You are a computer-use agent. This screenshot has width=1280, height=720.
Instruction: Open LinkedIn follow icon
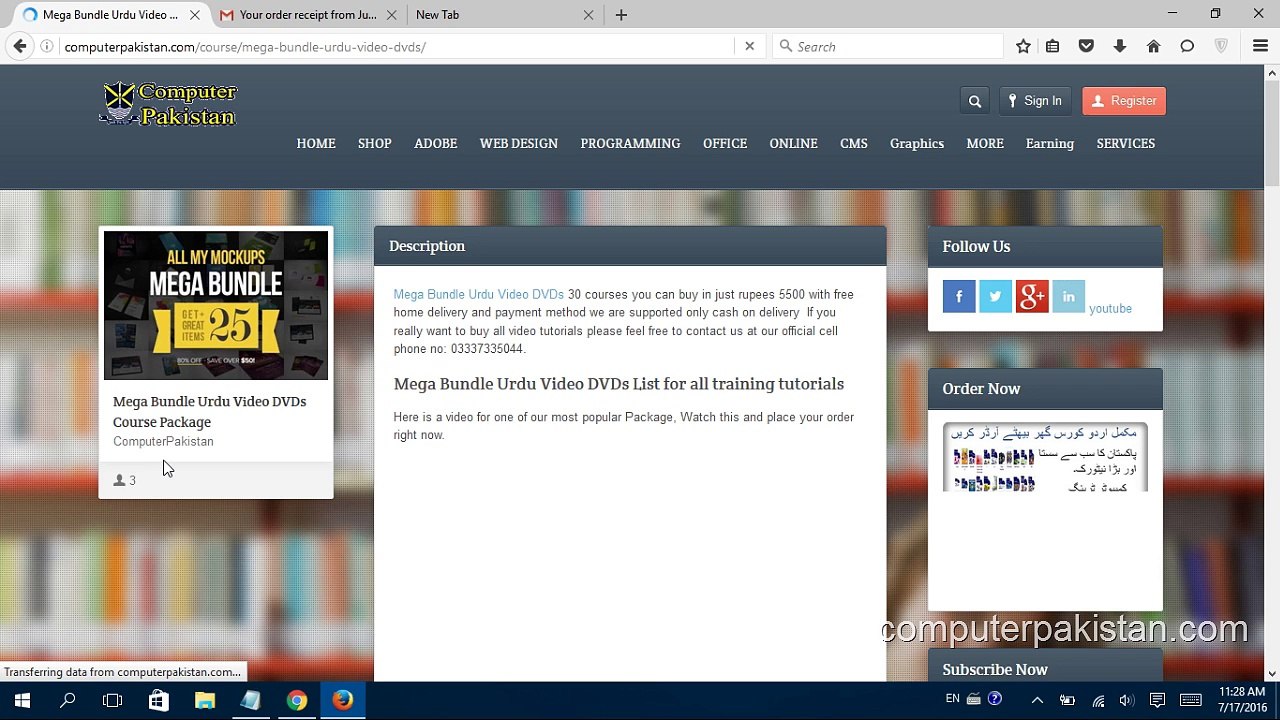point(1068,296)
